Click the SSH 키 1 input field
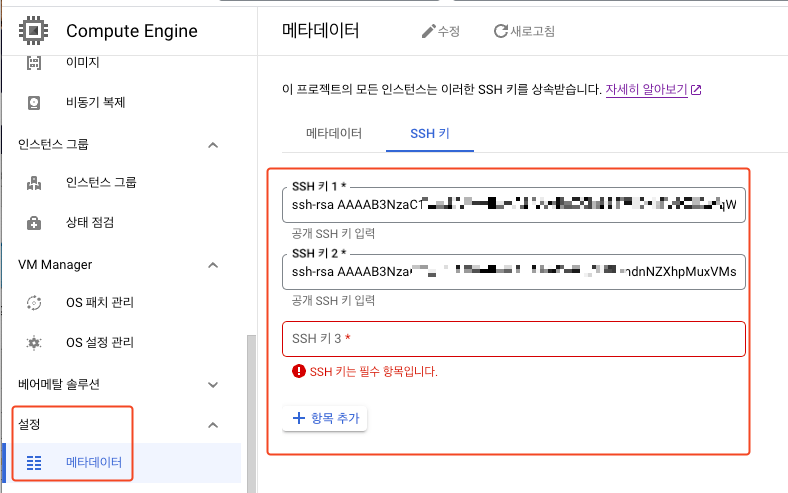Image resolution: width=788 pixels, height=493 pixels. [x=514, y=205]
